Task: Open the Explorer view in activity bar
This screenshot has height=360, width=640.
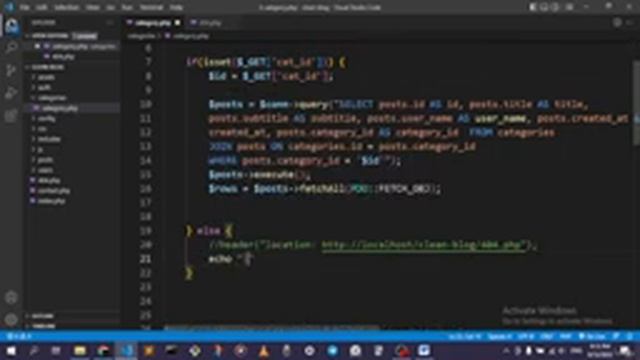Action: pyautogui.click(x=11, y=27)
